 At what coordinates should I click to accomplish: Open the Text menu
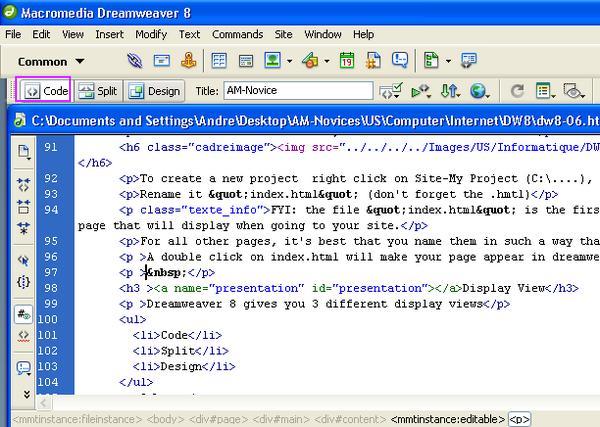click(x=189, y=34)
